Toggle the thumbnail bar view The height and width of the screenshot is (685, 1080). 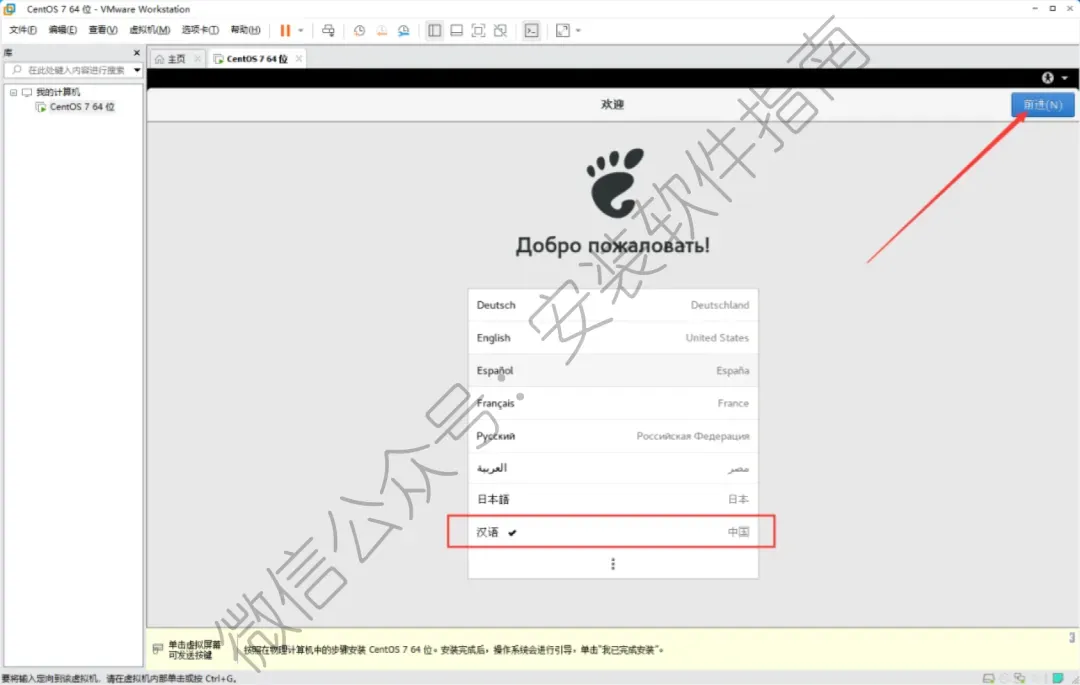[x=456, y=30]
